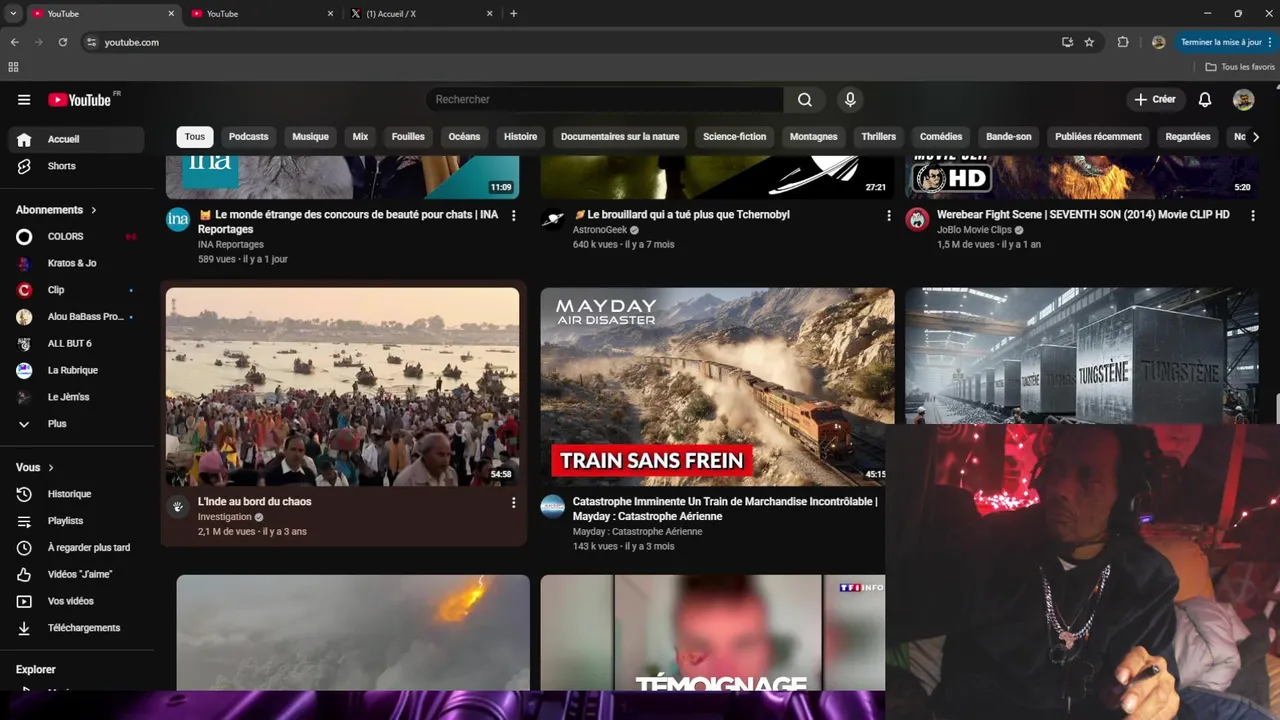
Task: Open Kratos & Jo channel
Action: [77, 263]
